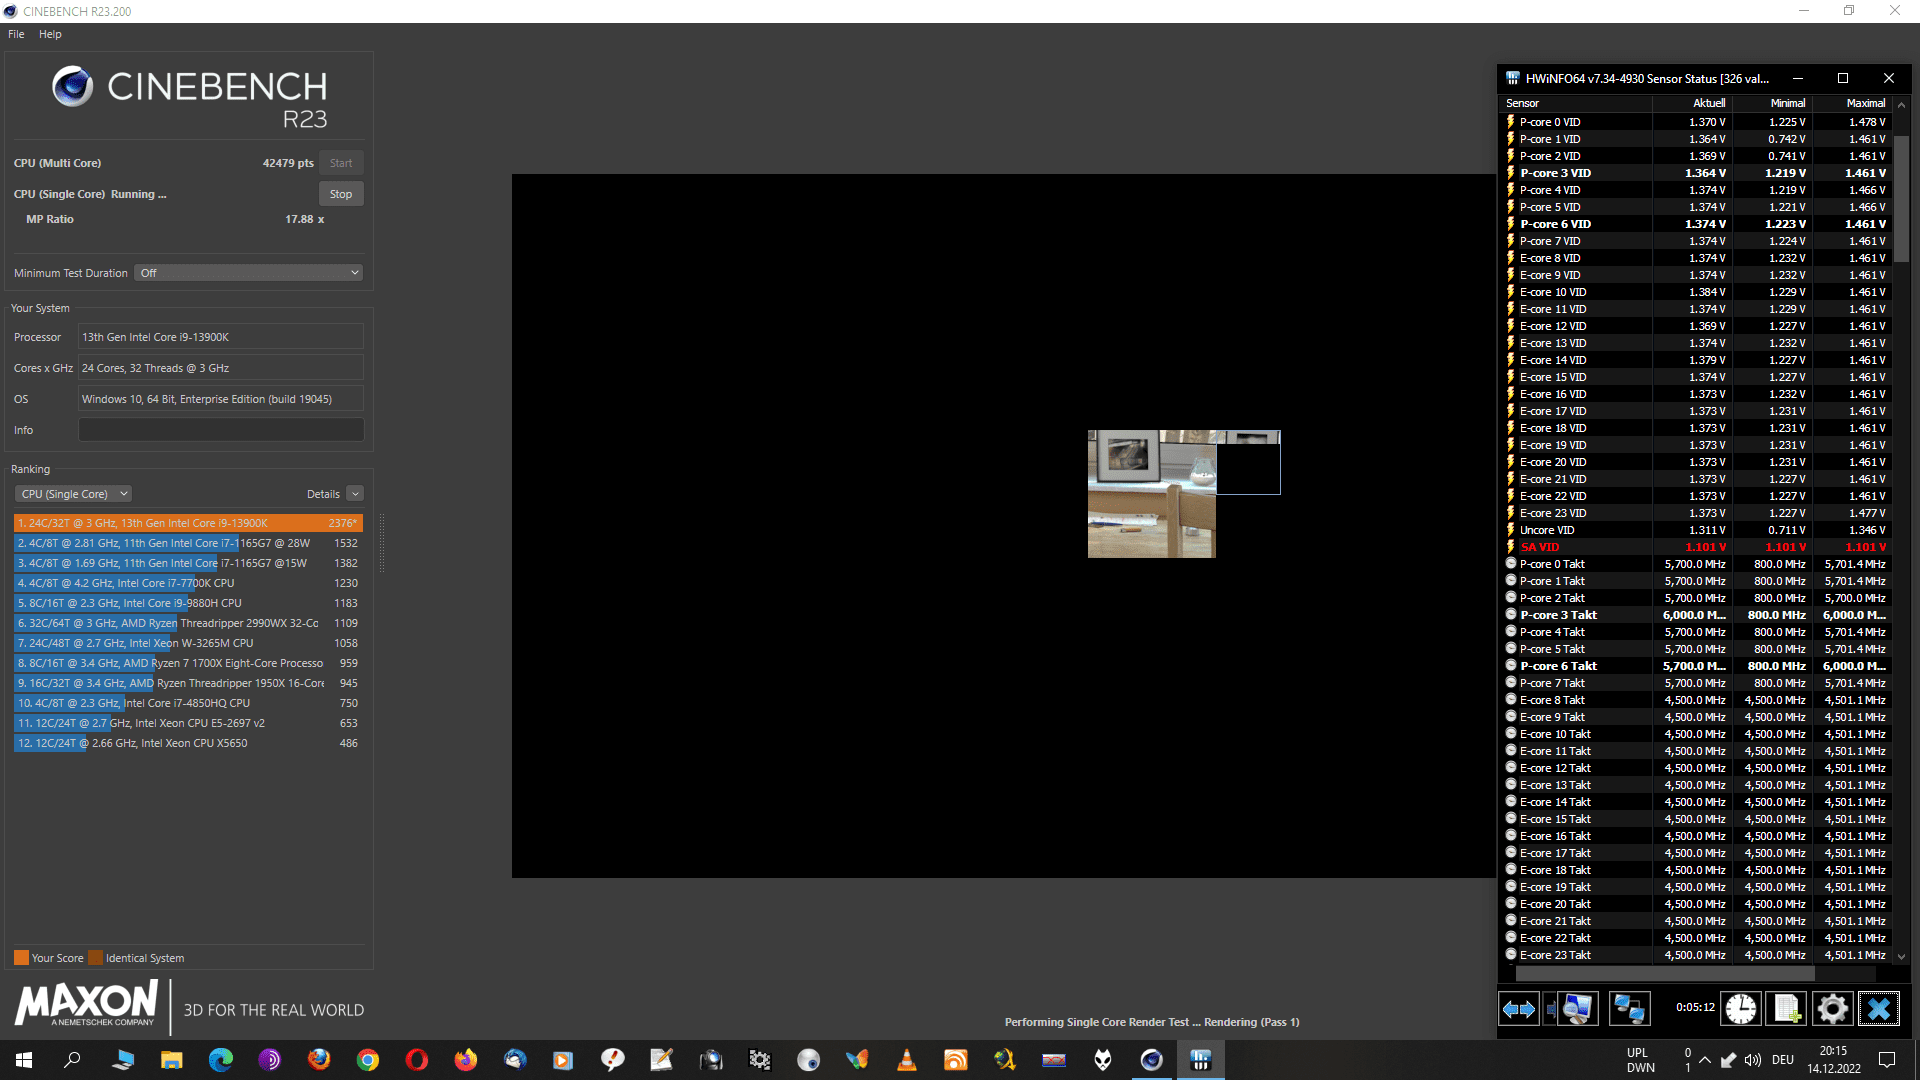The width and height of the screenshot is (1920, 1080).
Task: Open HWiNFO settings gear icon
Action: click(1832, 1009)
